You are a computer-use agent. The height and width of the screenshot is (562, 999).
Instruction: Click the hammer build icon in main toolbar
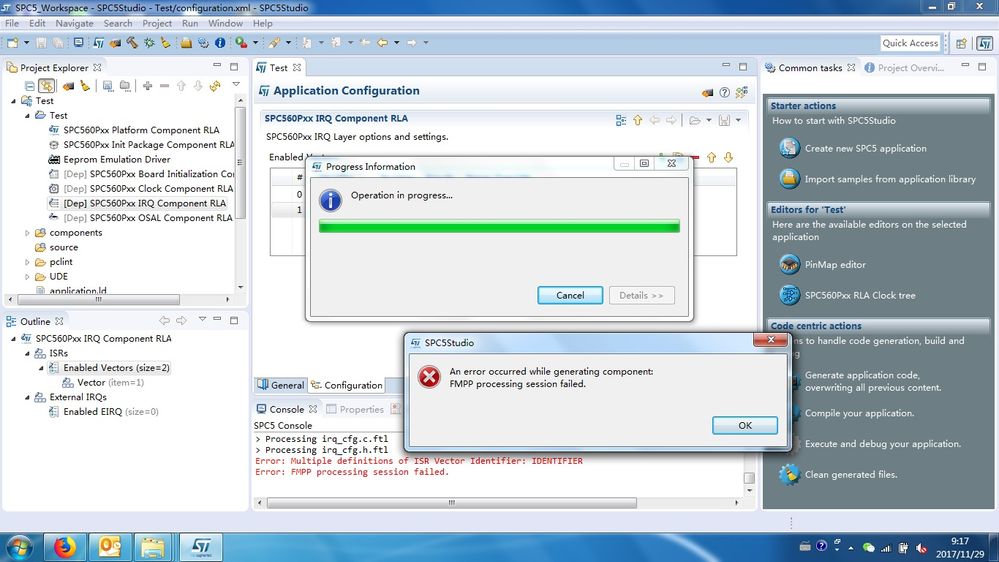tap(132, 43)
